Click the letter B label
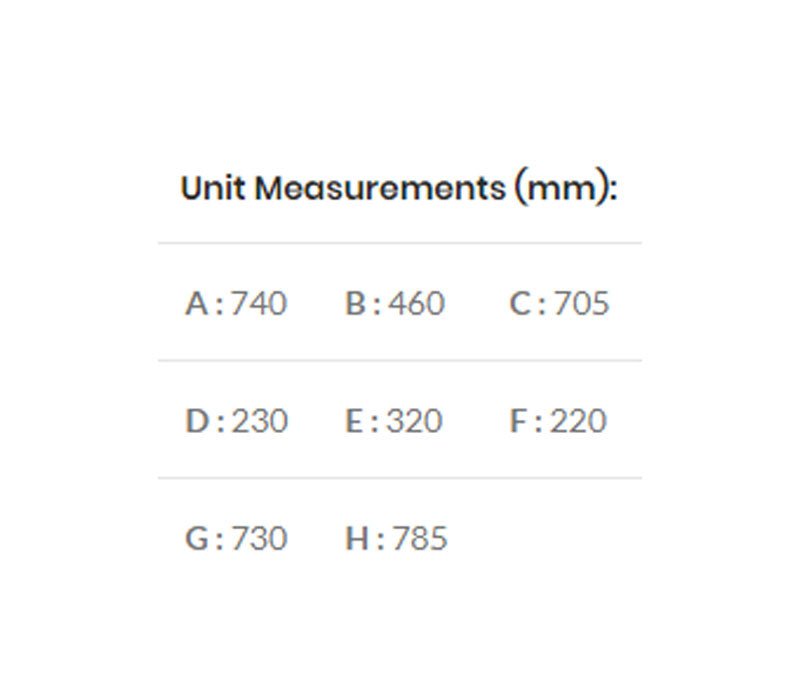Image resolution: width=800 pixels, height=700 pixels. [x=356, y=303]
